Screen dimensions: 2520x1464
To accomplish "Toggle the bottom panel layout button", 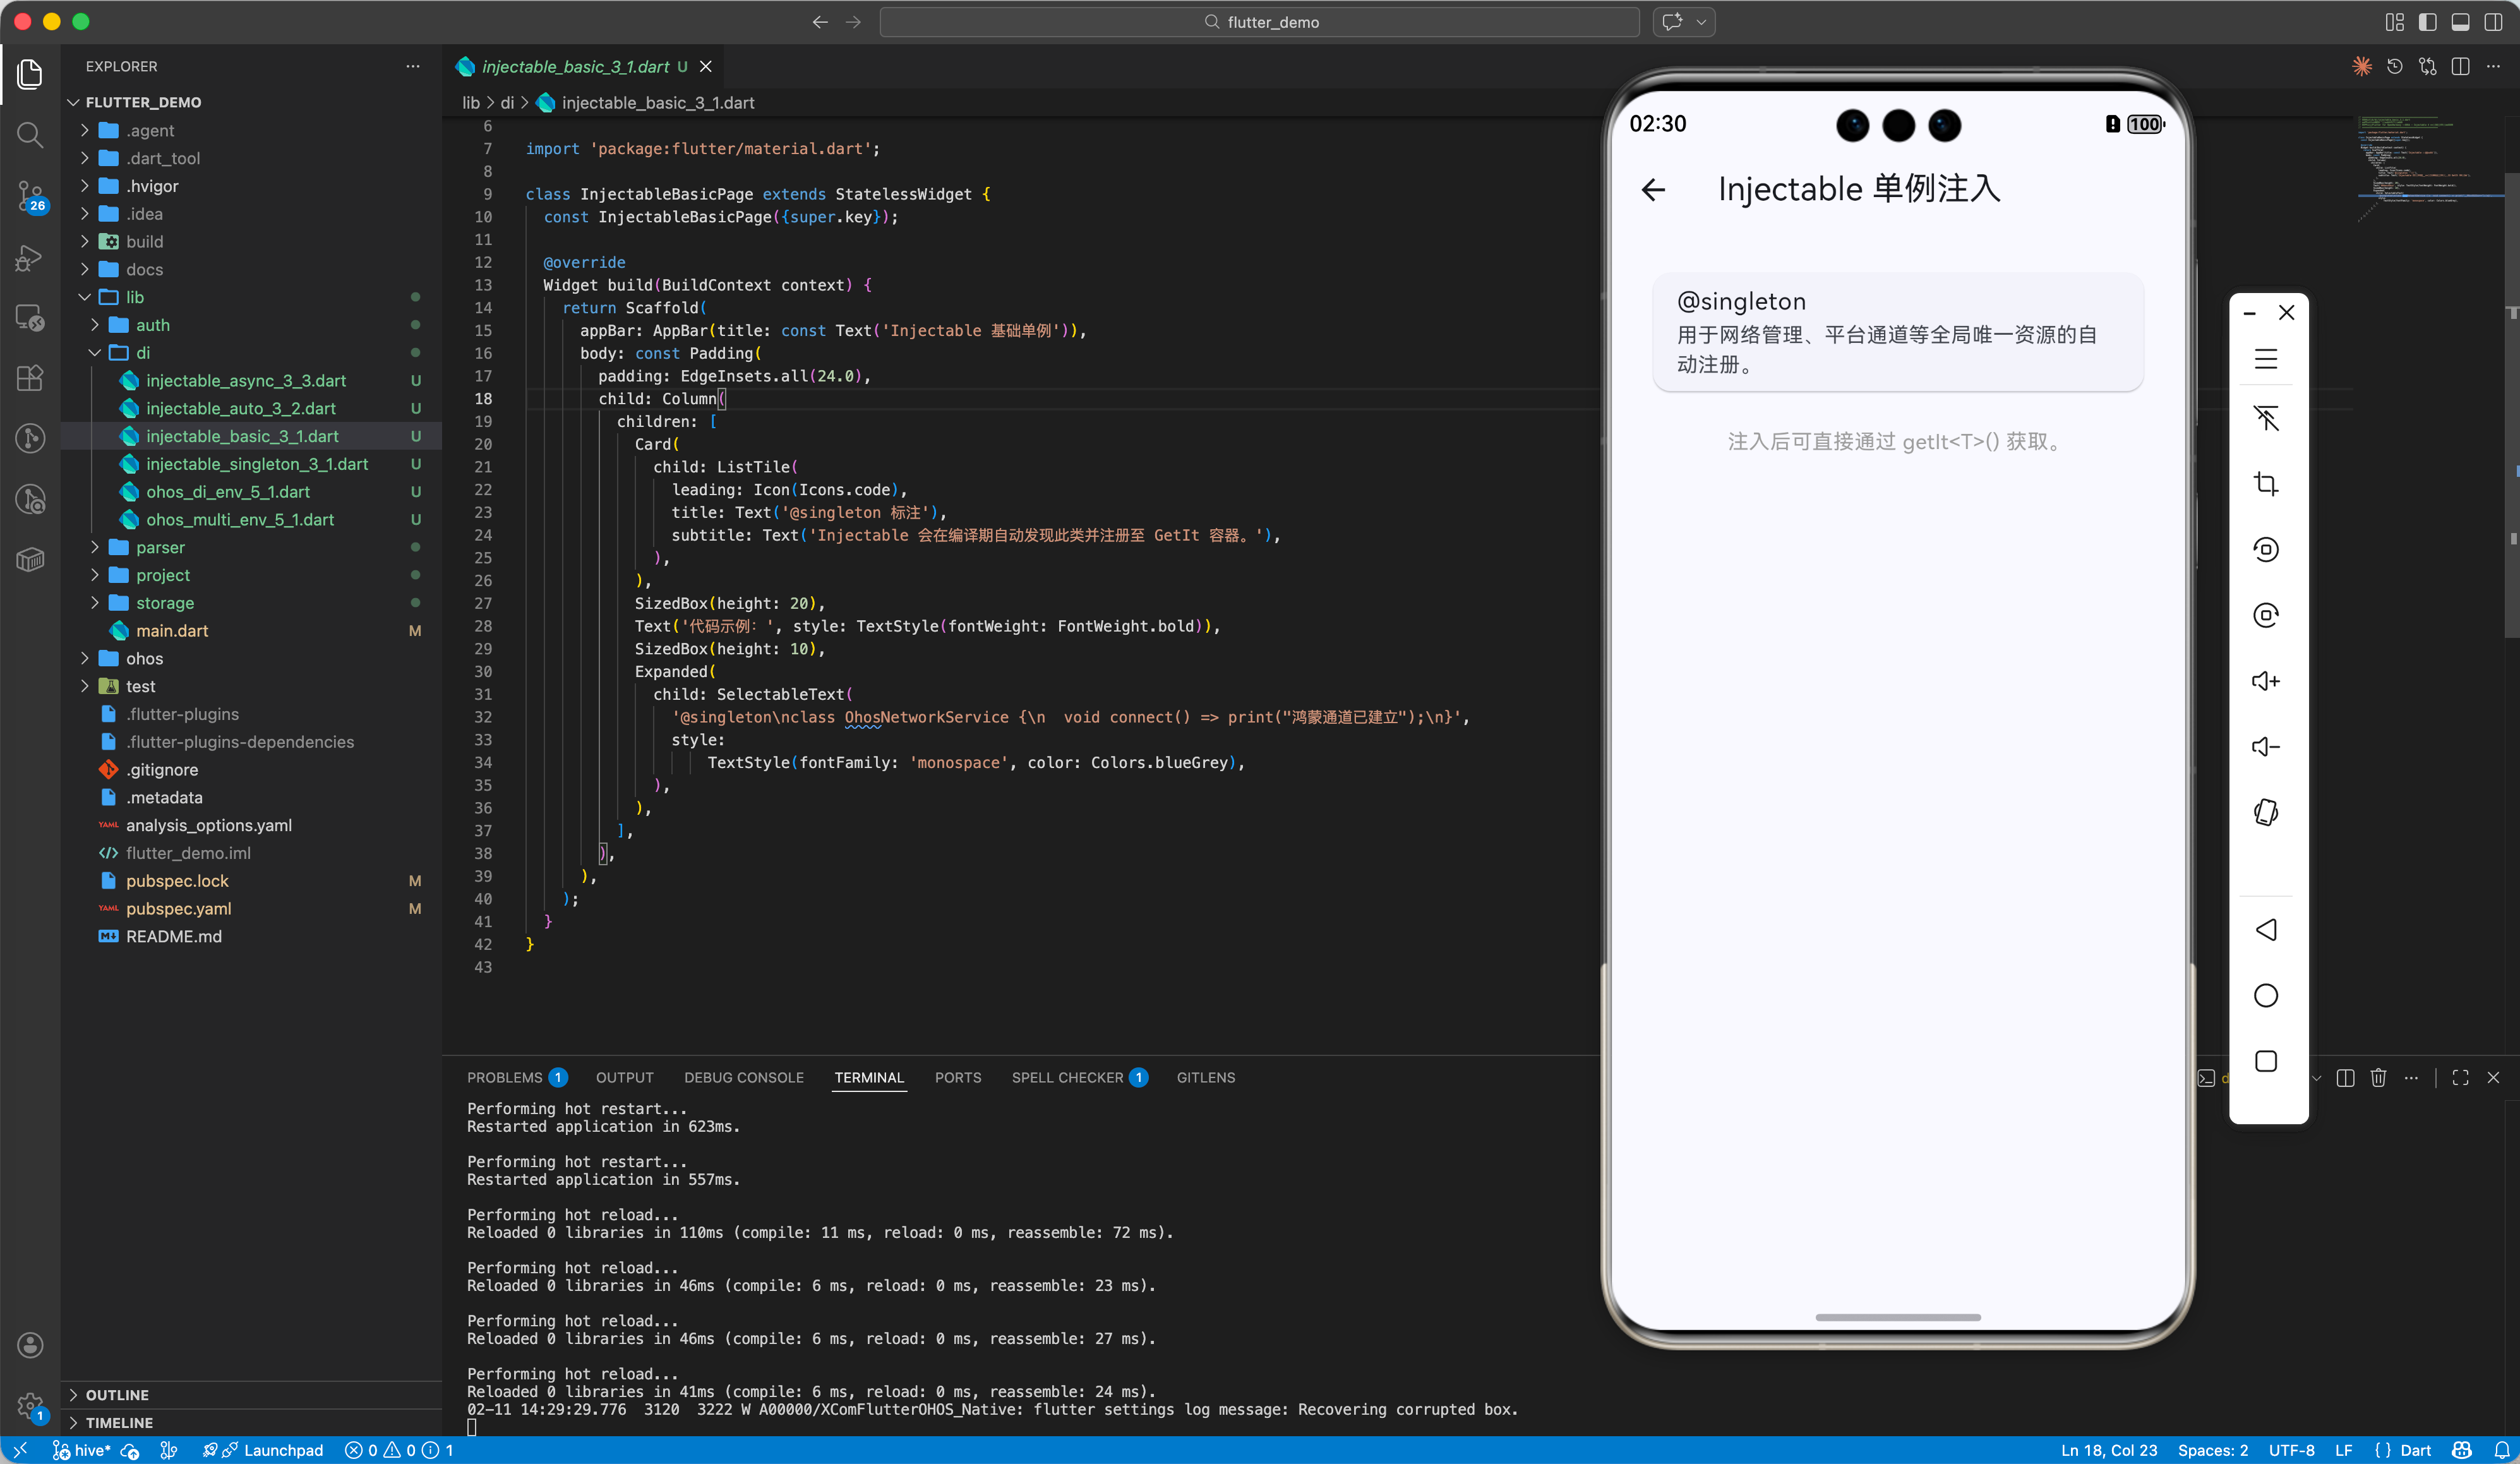I will point(2460,22).
